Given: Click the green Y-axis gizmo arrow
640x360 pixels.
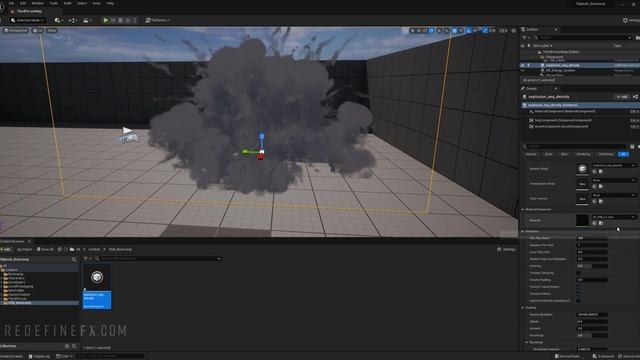Looking at the screenshot, I should coord(245,151).
